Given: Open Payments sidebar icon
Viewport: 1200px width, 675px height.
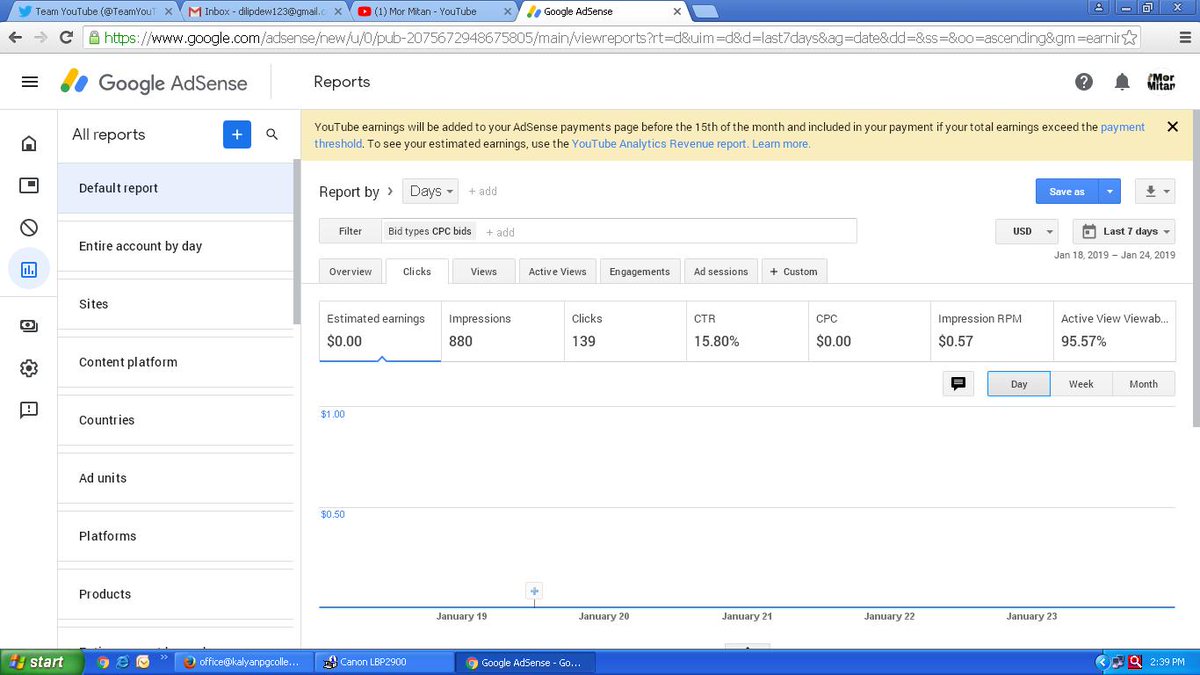Looking at the screenshot, I should [x=29, y=326].
